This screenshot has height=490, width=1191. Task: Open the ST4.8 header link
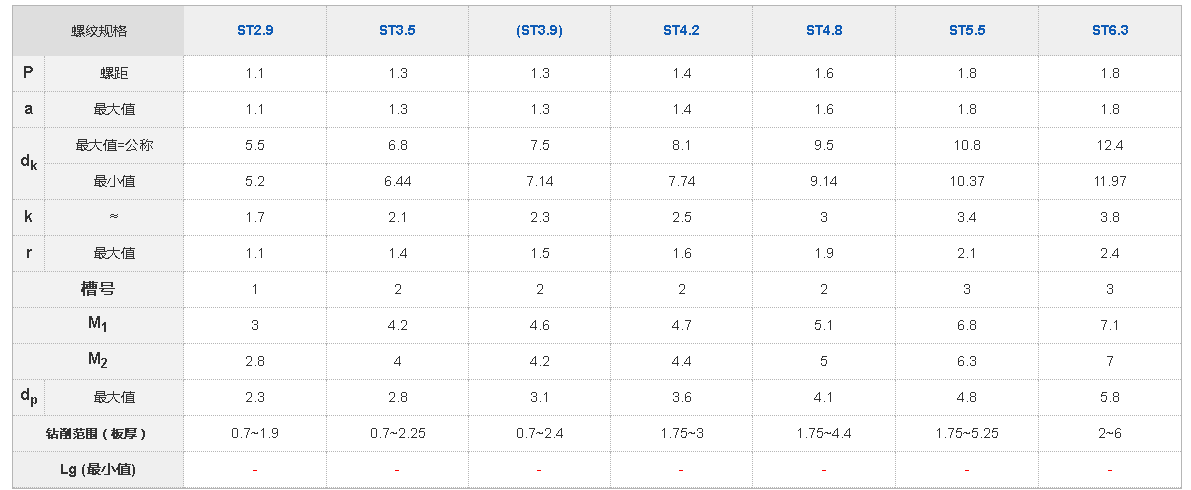tap(824, 31)
